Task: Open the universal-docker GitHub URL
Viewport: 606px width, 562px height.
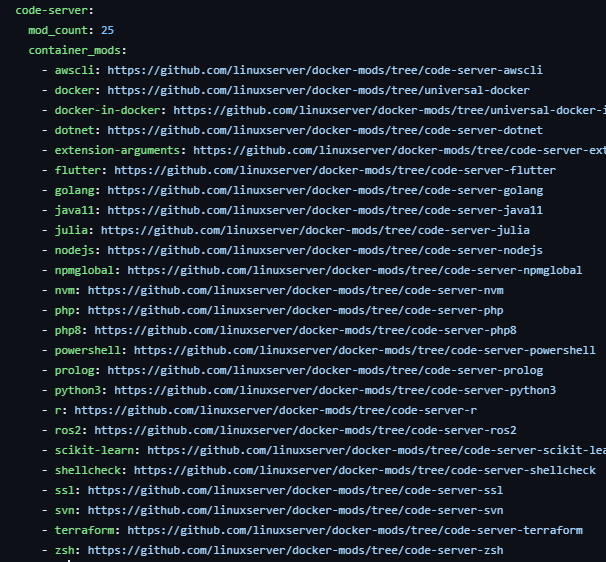Action: click(x=318, y=90)
